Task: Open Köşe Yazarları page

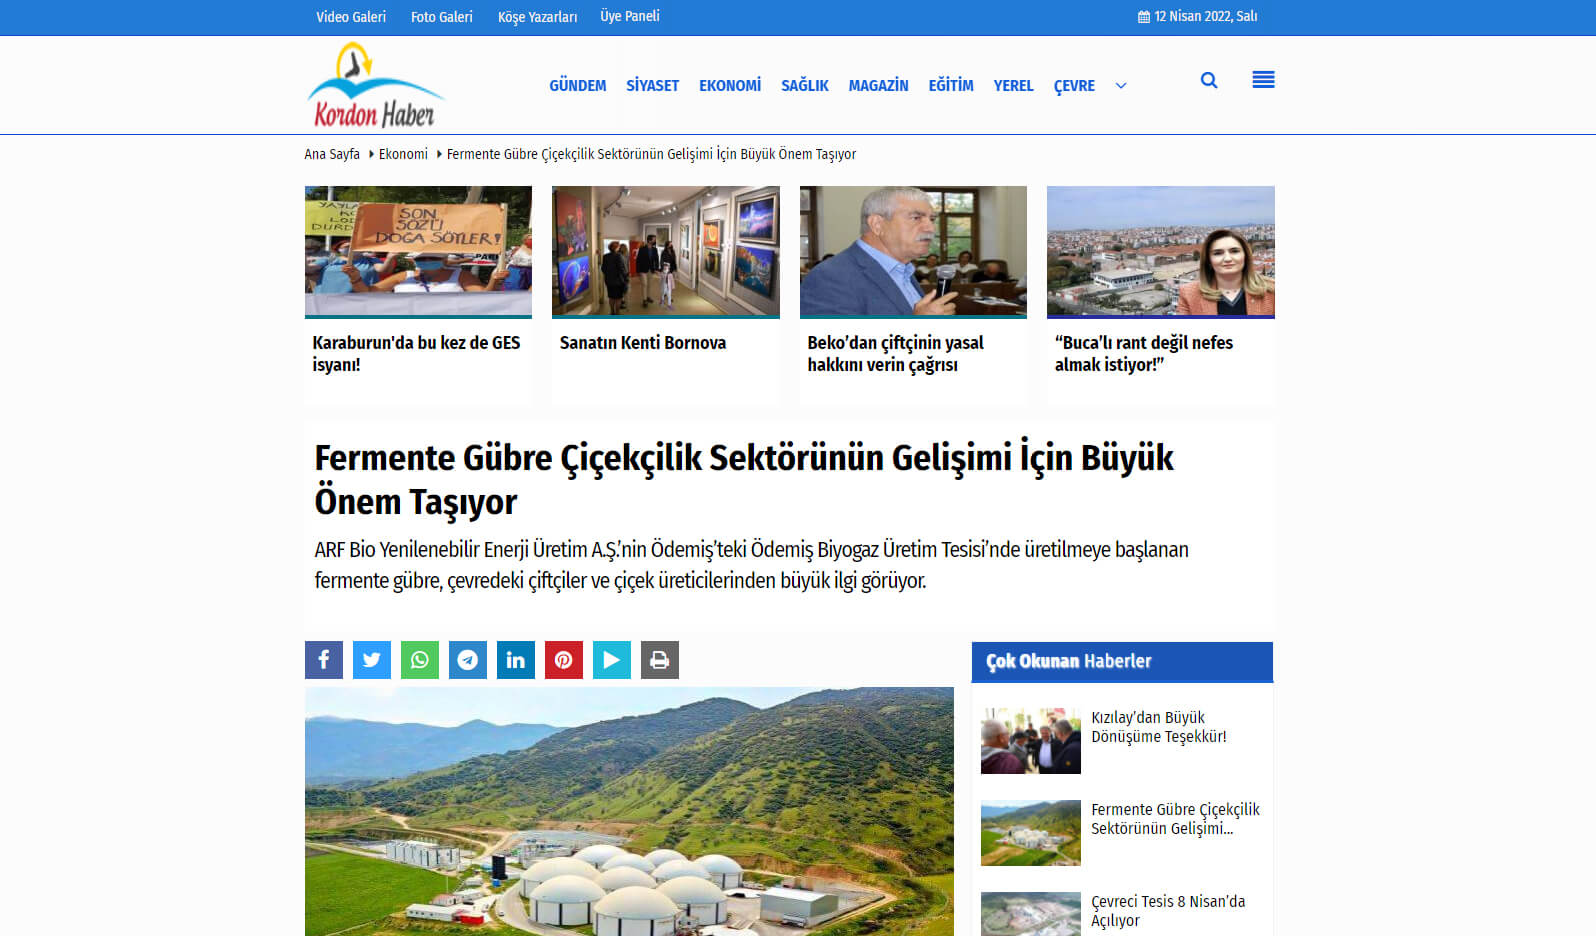Action: click(538, 17)
